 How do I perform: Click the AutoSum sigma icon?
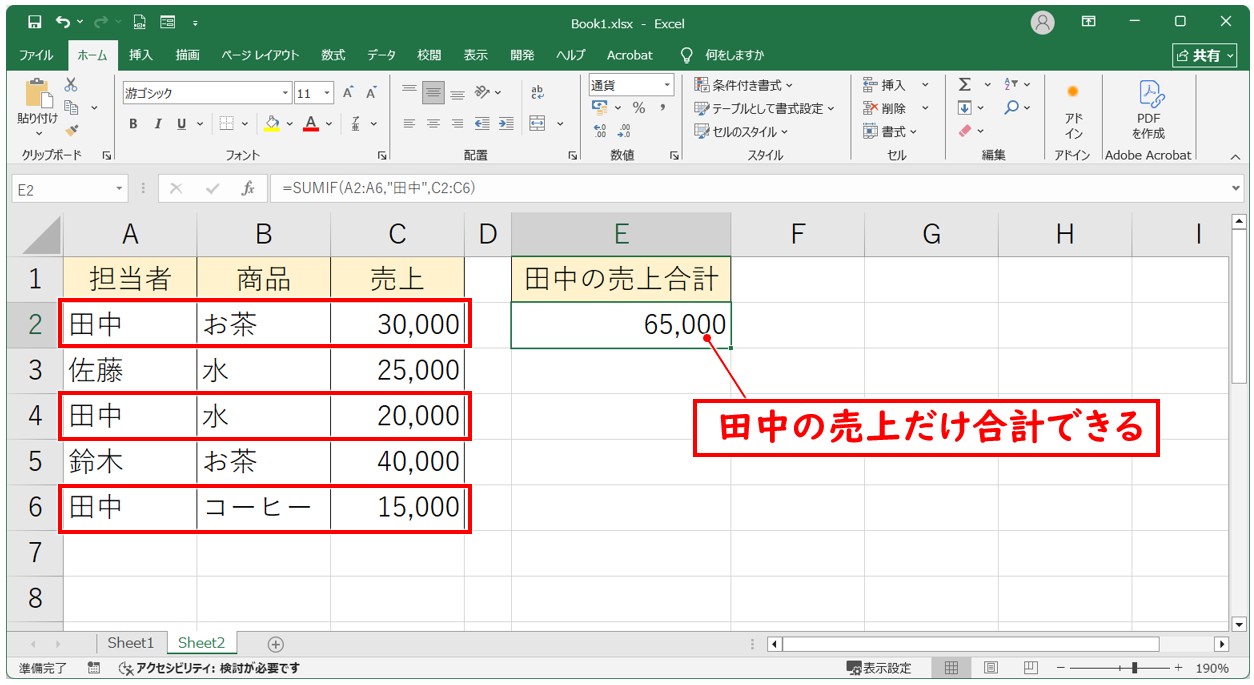(x=965, y=85)
